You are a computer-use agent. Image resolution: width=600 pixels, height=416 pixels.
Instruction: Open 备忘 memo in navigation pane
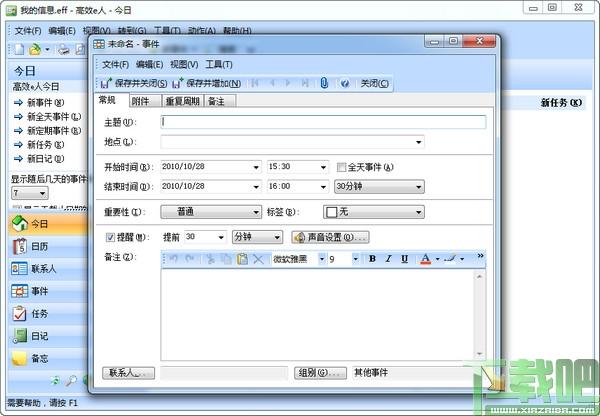pos(47,358)
